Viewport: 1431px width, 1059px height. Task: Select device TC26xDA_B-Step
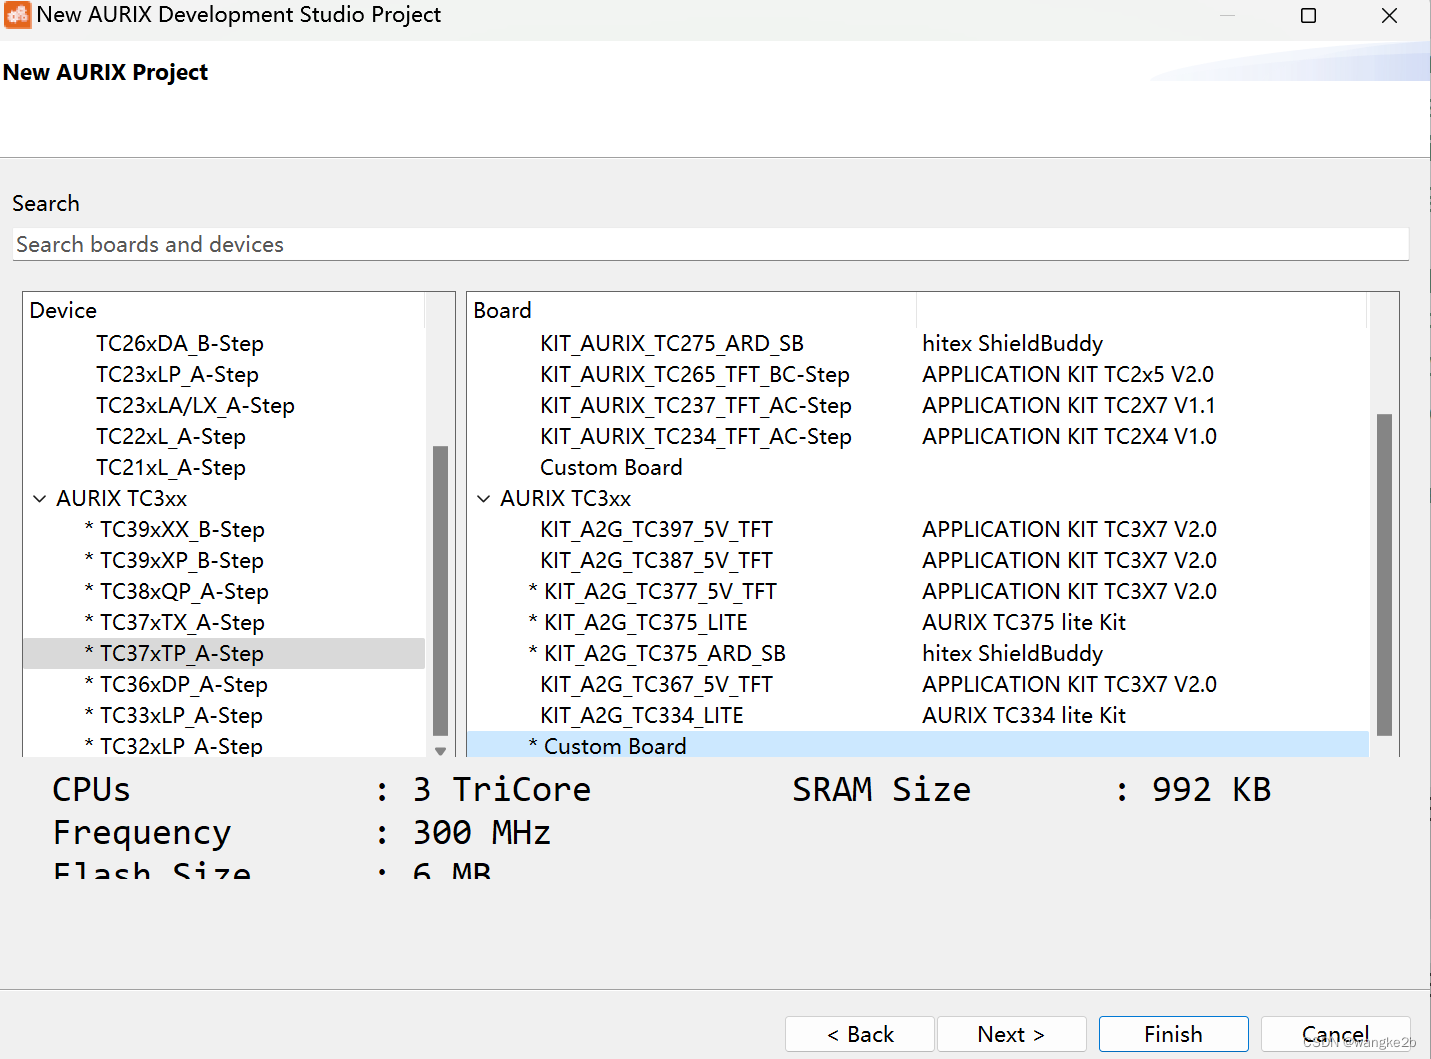pos(180,343)
